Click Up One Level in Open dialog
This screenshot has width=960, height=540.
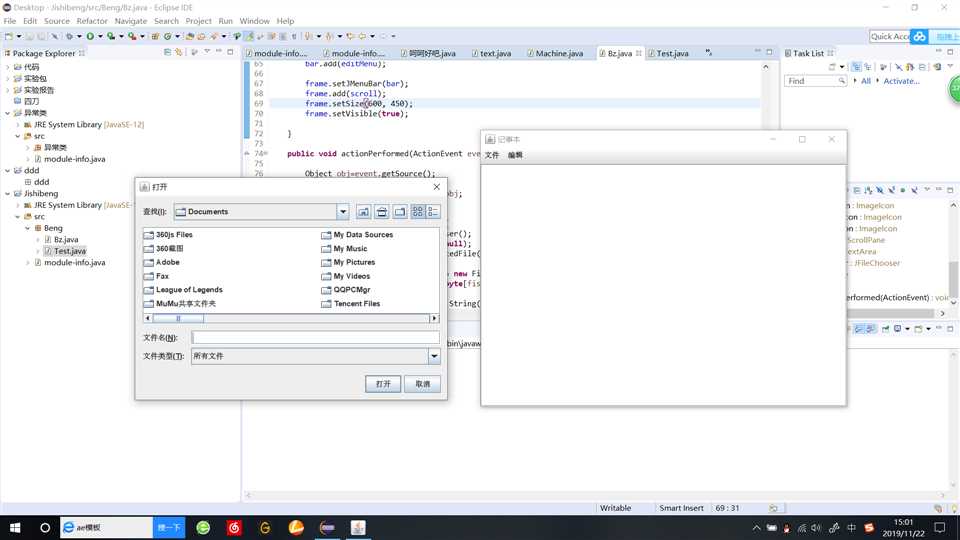pyautogui.click(x=363, y=212)
